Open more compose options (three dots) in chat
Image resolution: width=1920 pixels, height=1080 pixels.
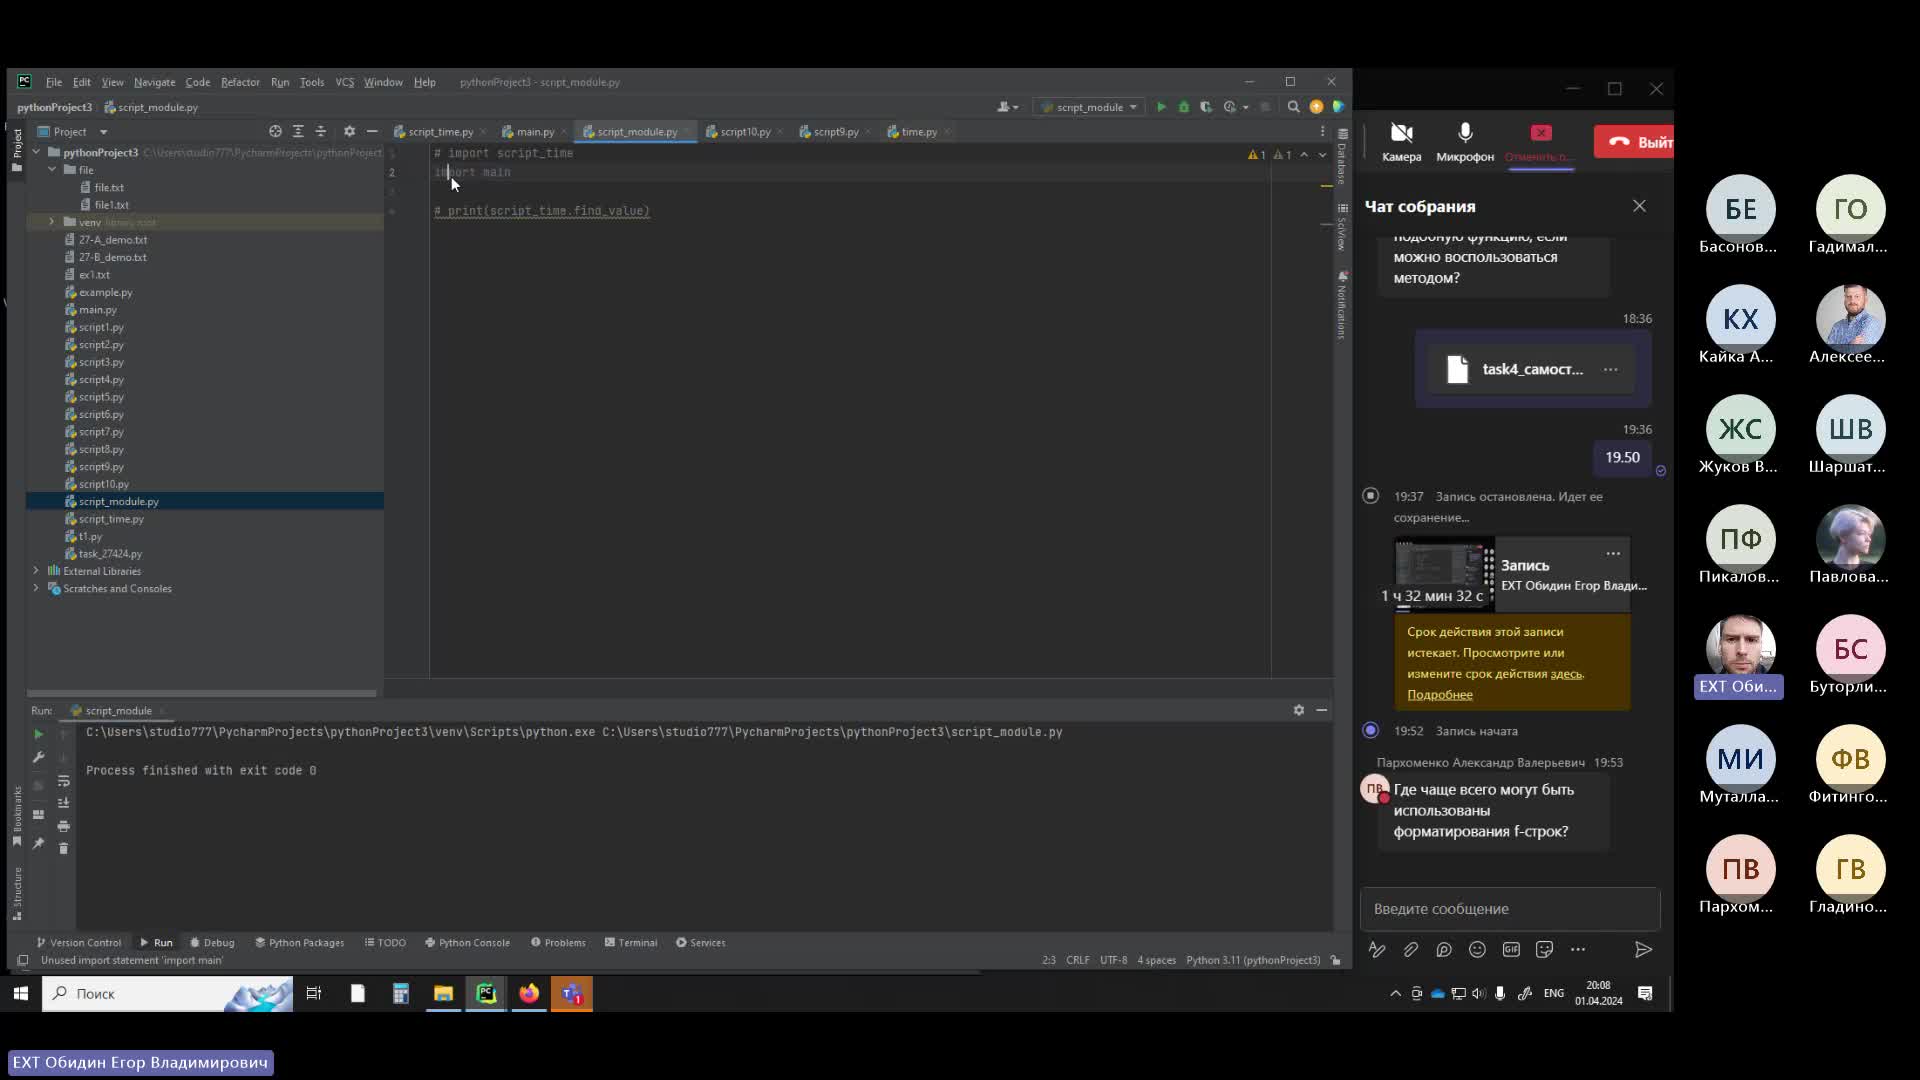(1578, 949)
